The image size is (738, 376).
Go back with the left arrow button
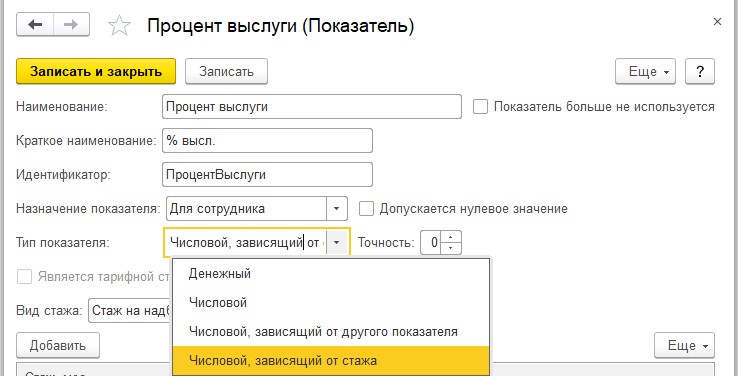[x=35, y=24]
